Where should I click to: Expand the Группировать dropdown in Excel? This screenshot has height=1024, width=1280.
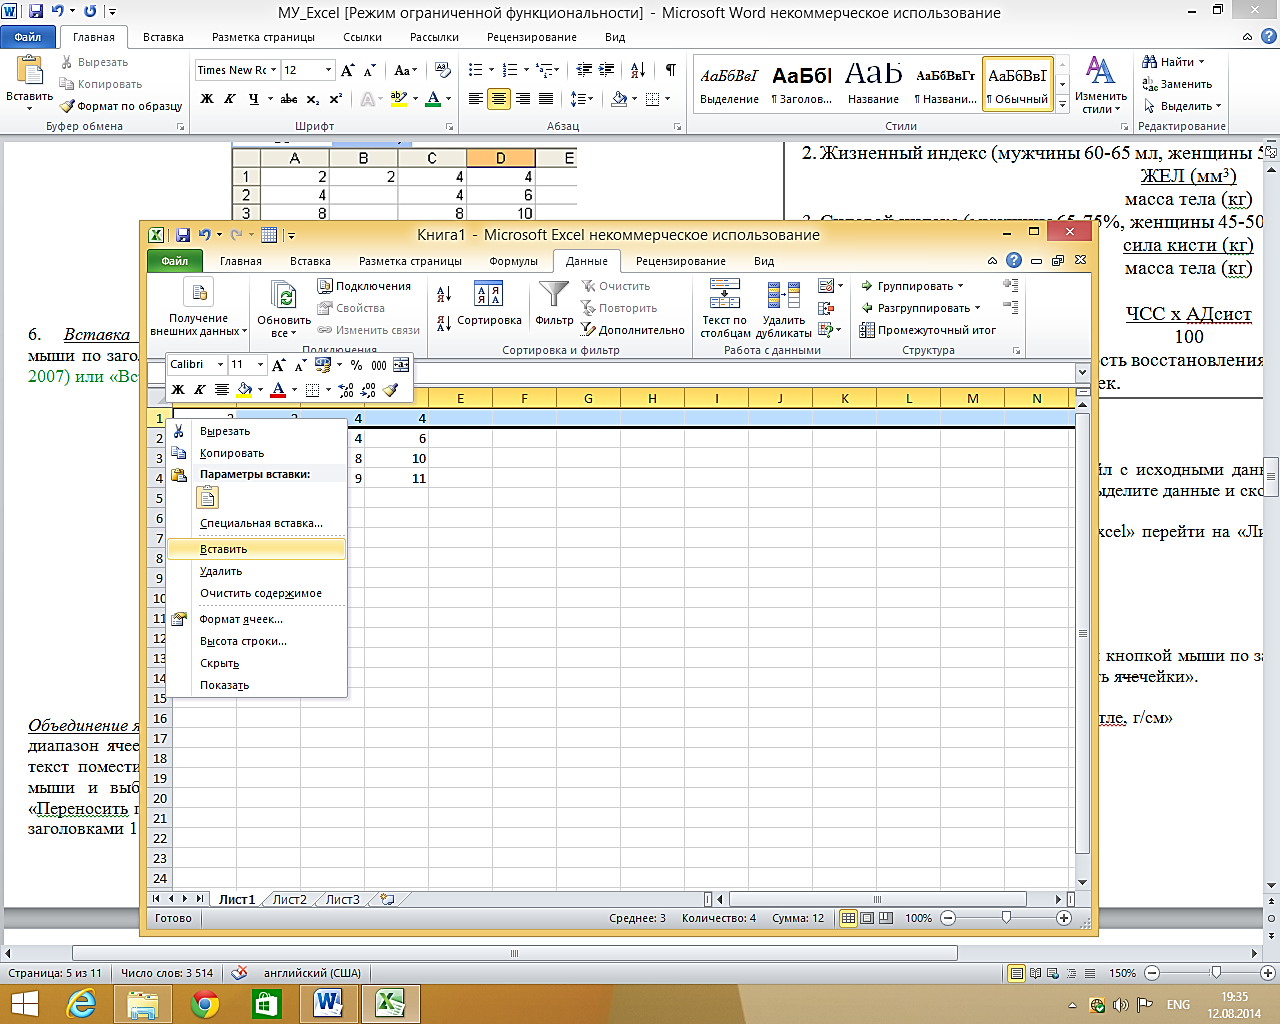pos(960,286)
